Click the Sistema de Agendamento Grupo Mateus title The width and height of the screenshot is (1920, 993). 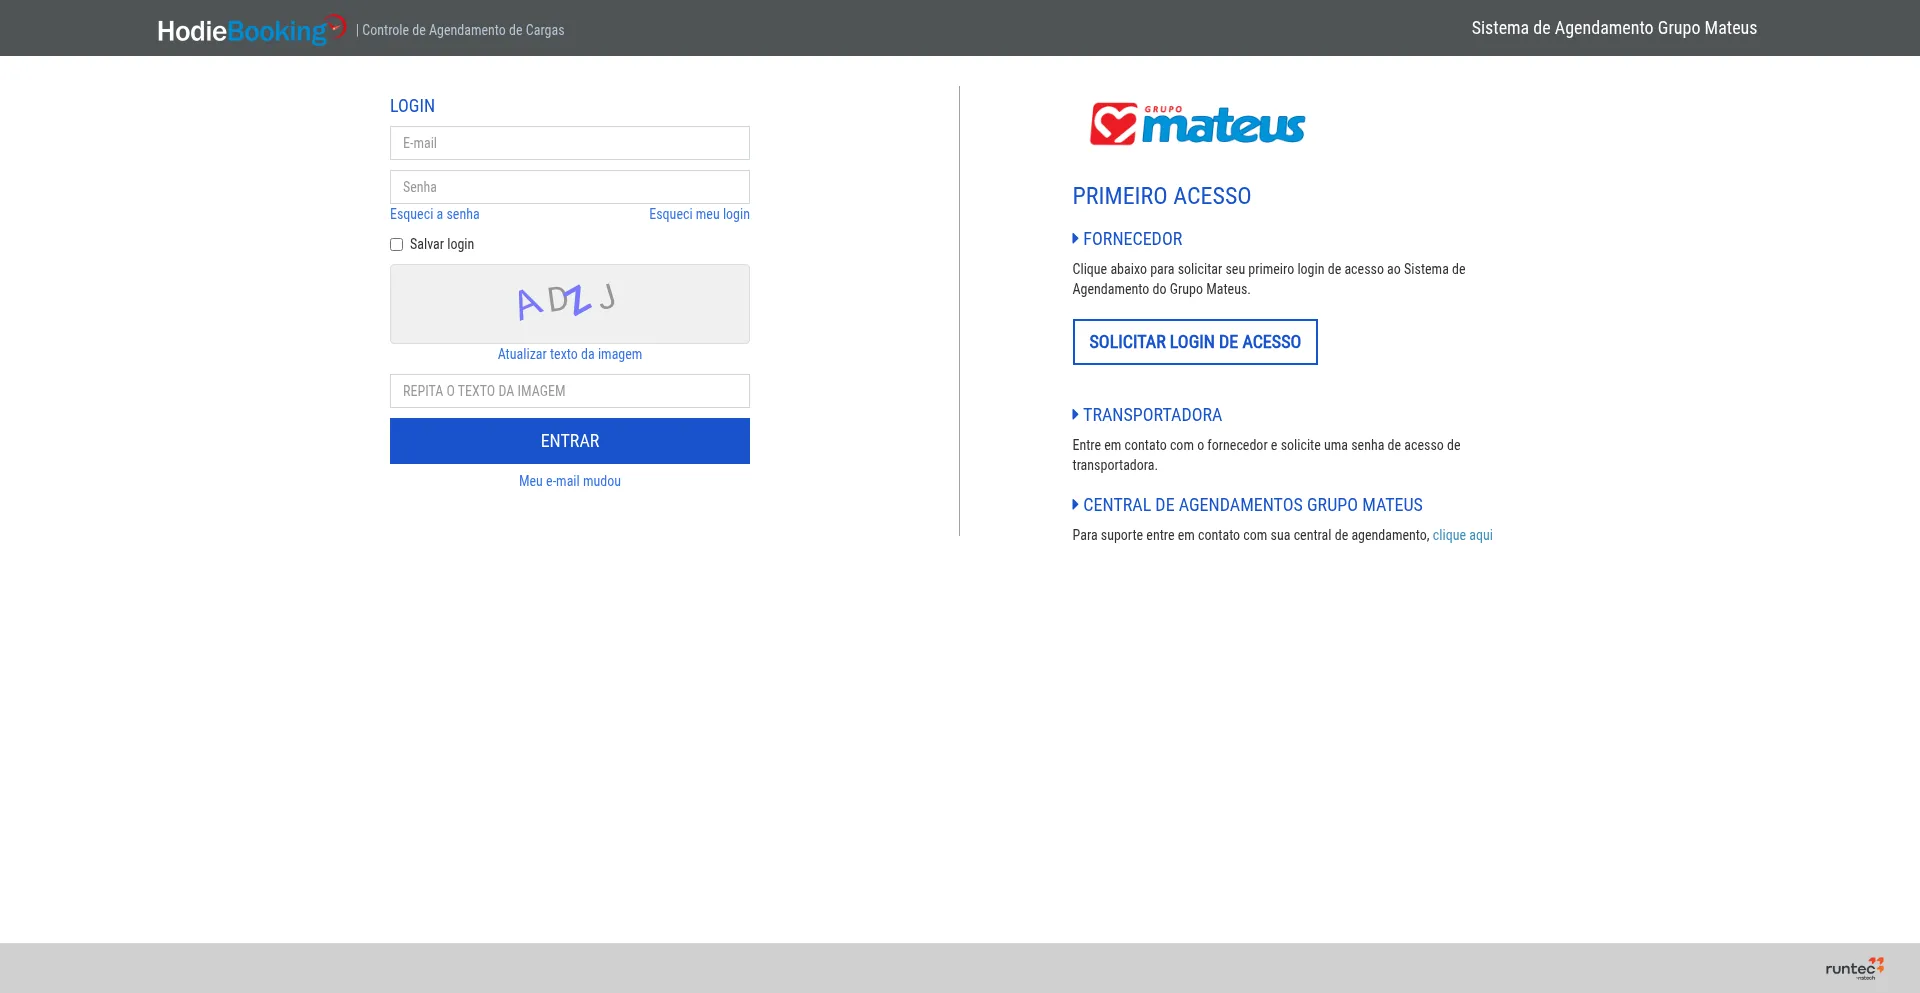tap(1614, 28)
